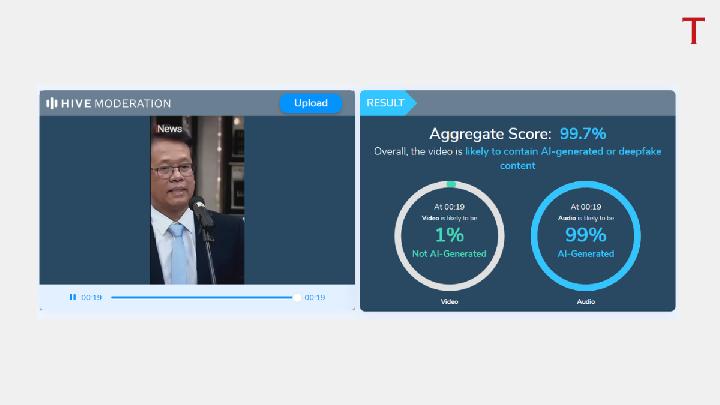Click the total duration 00:19 at the right end
The width and height of the screenshot is (720, 405).
[314, 297]
